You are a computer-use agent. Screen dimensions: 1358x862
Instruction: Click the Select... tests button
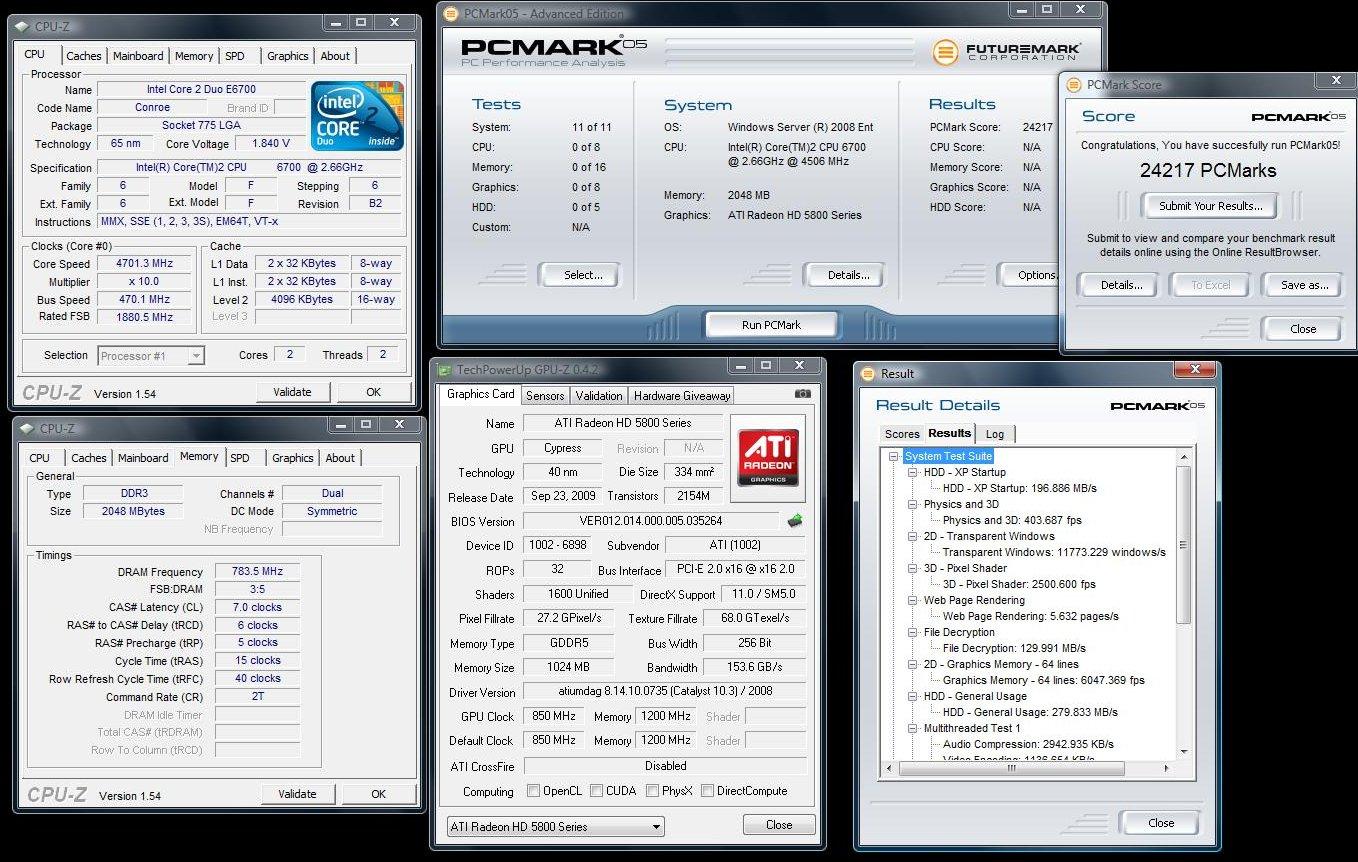[x=583, y=275]
